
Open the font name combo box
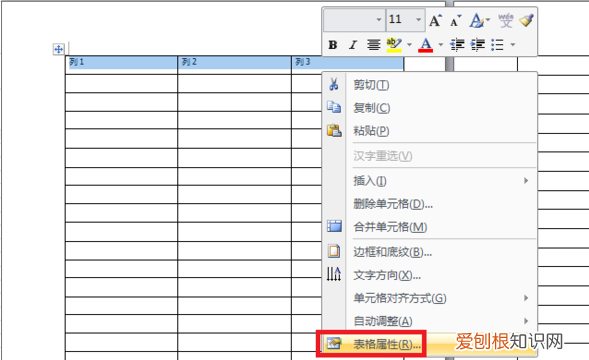(x=354, y=20)
